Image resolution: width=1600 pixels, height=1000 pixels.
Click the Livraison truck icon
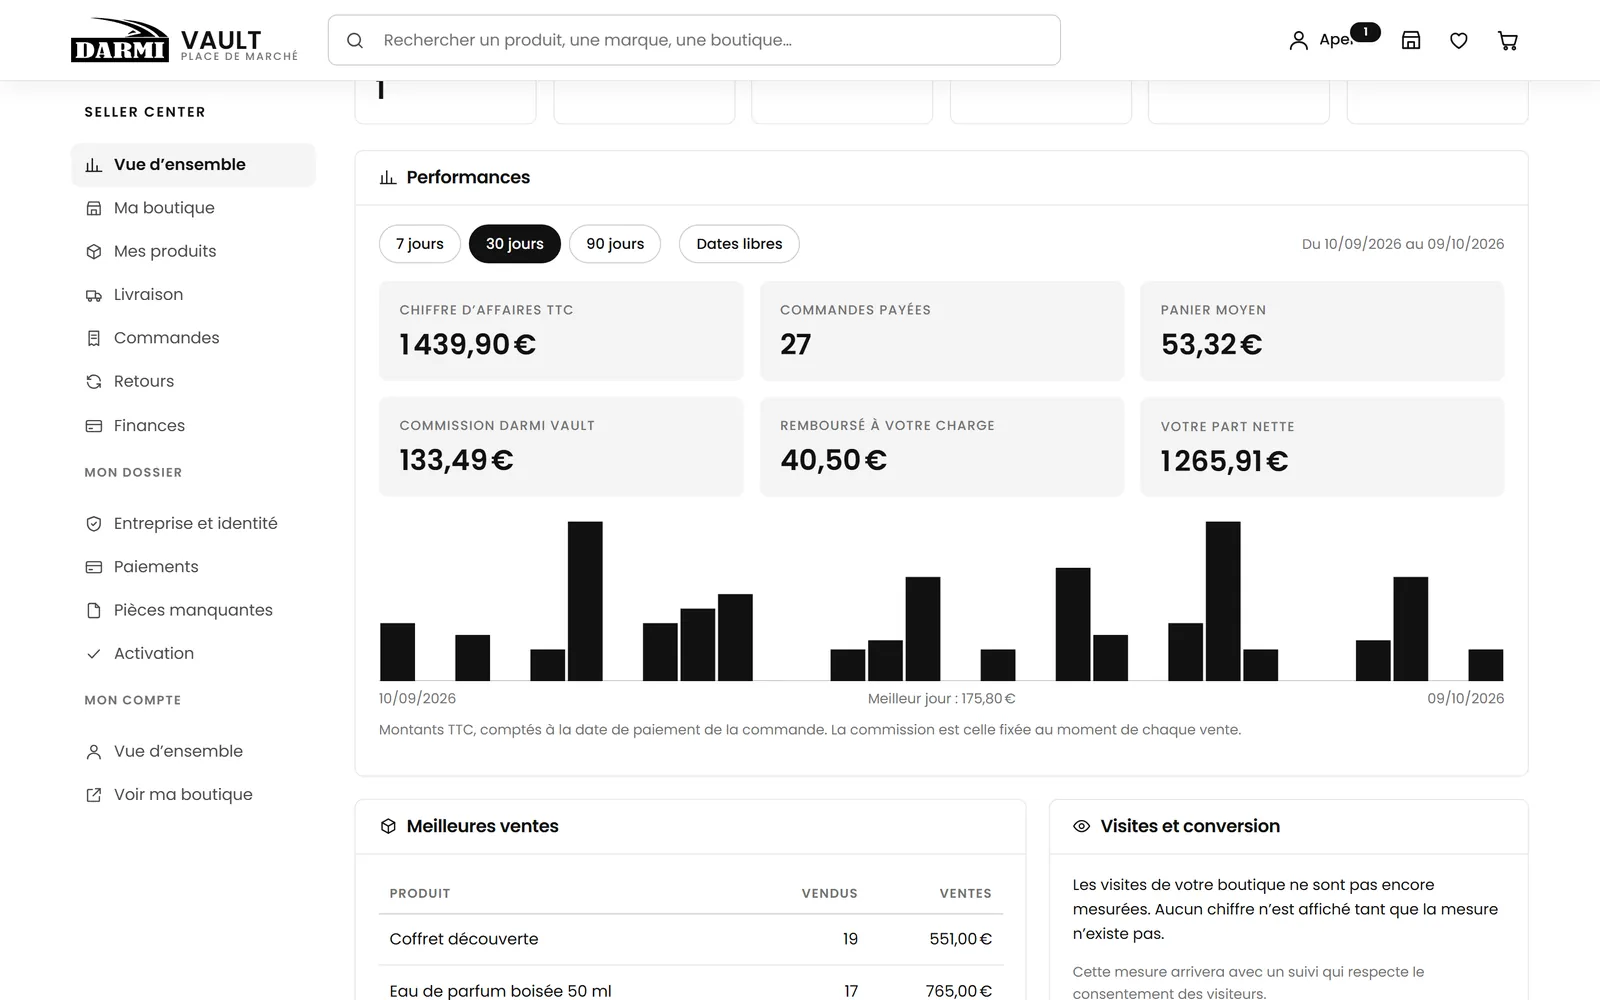(x=94, y=295)
